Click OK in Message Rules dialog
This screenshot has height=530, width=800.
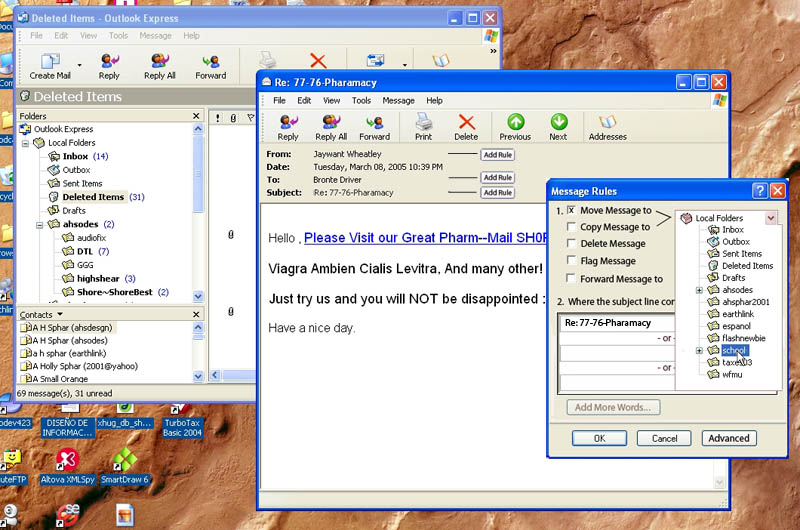[599, 438]
